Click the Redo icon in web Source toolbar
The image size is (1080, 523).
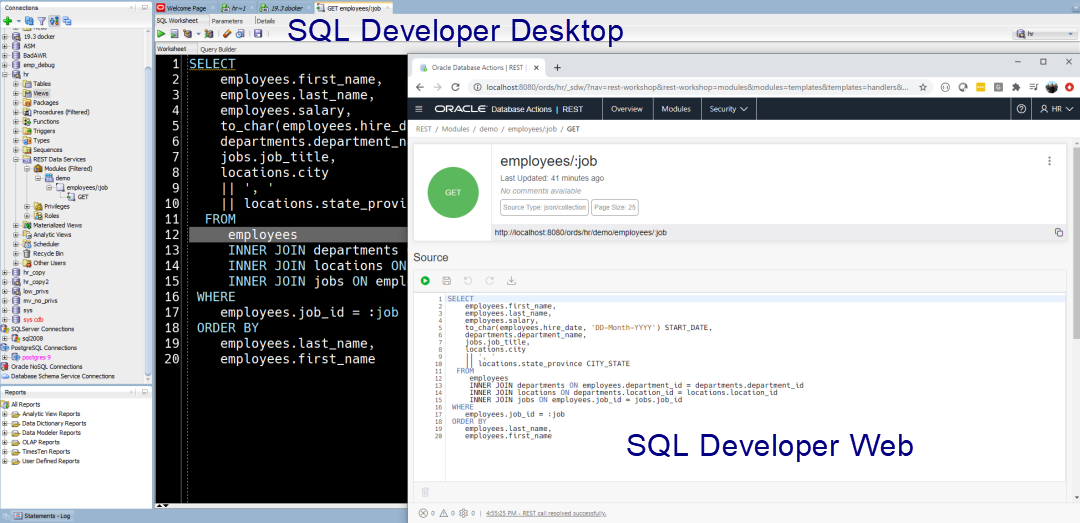(490, 280)
